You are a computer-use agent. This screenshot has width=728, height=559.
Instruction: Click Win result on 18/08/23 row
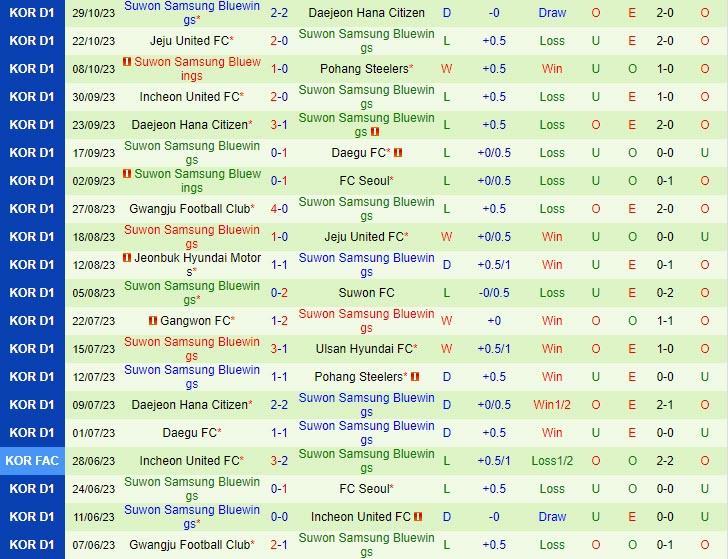(x=552, y=237)
